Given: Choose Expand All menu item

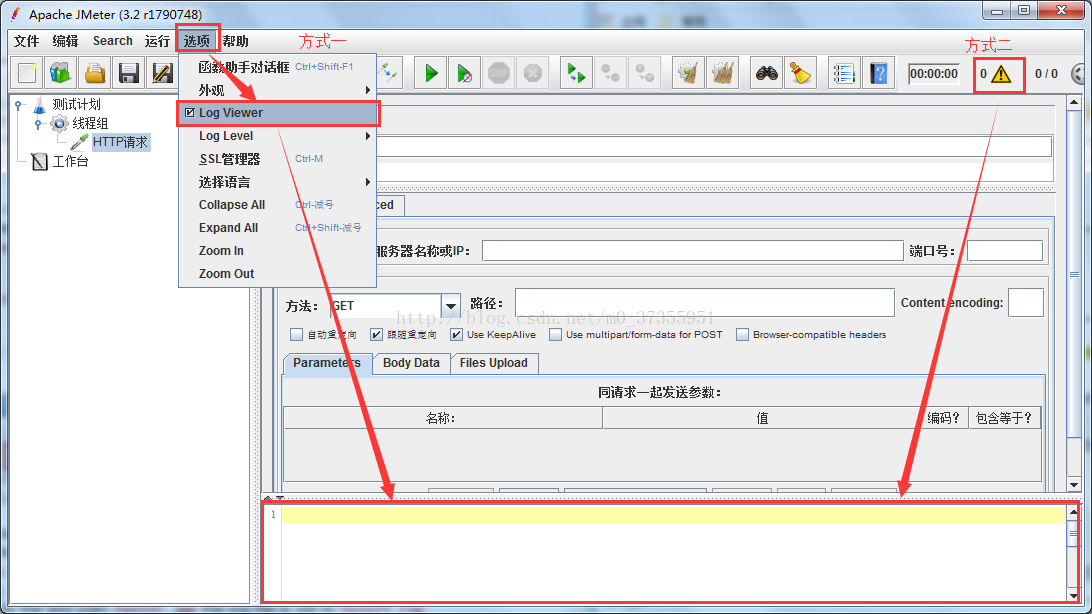Looking at the screenshot, I should pyautogui.click(x=278, y=228).
